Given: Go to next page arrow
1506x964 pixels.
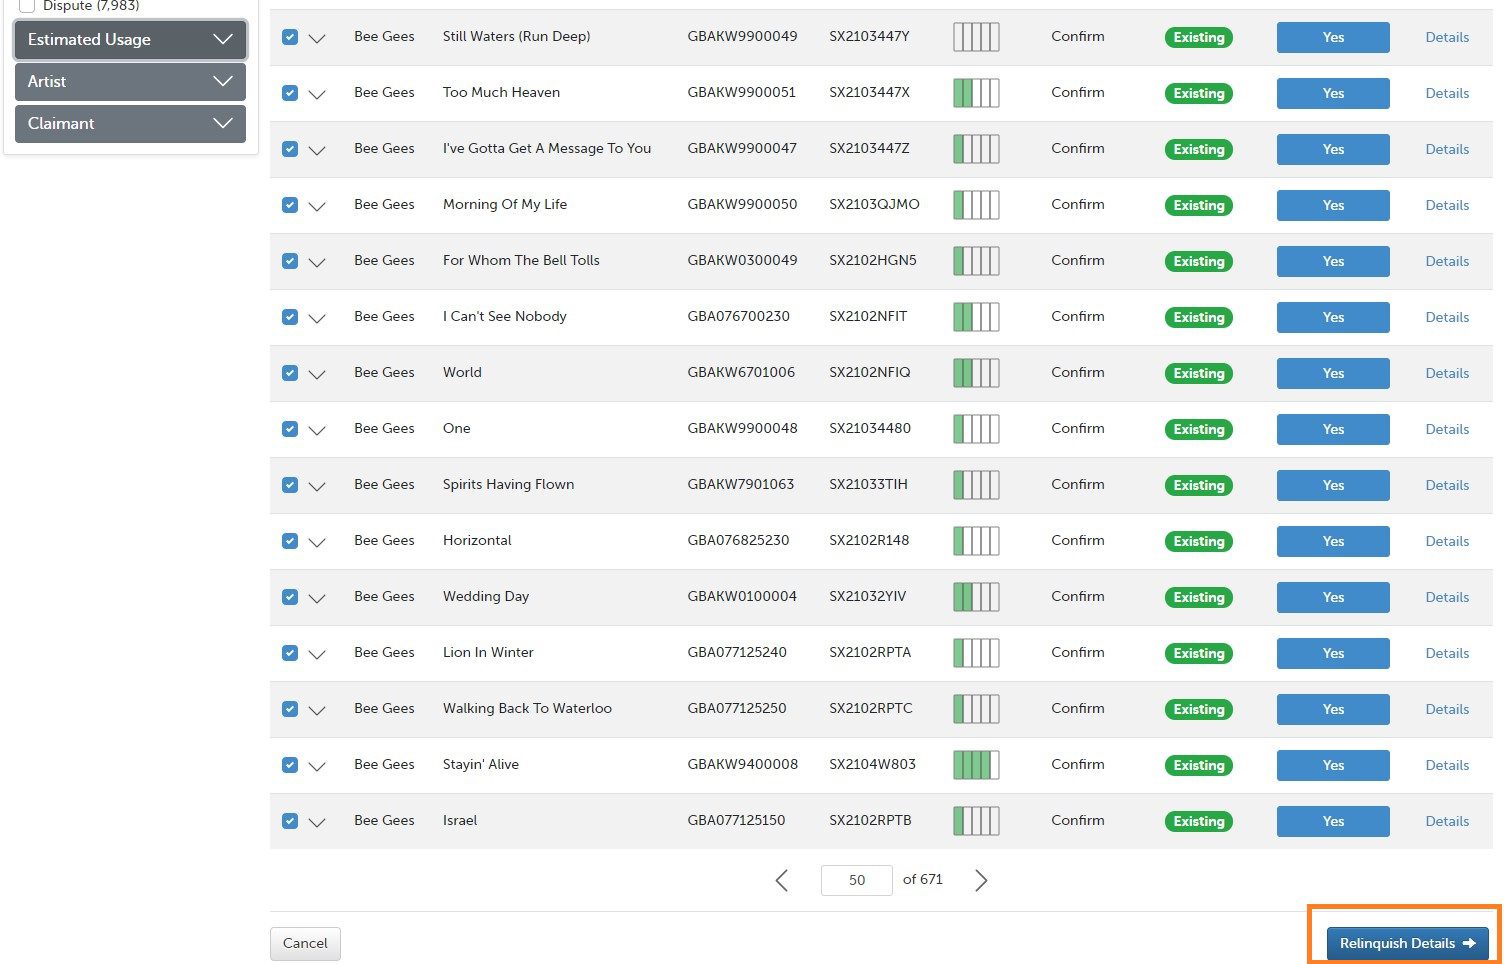Looking at the screenshot, I should (981, 880).
